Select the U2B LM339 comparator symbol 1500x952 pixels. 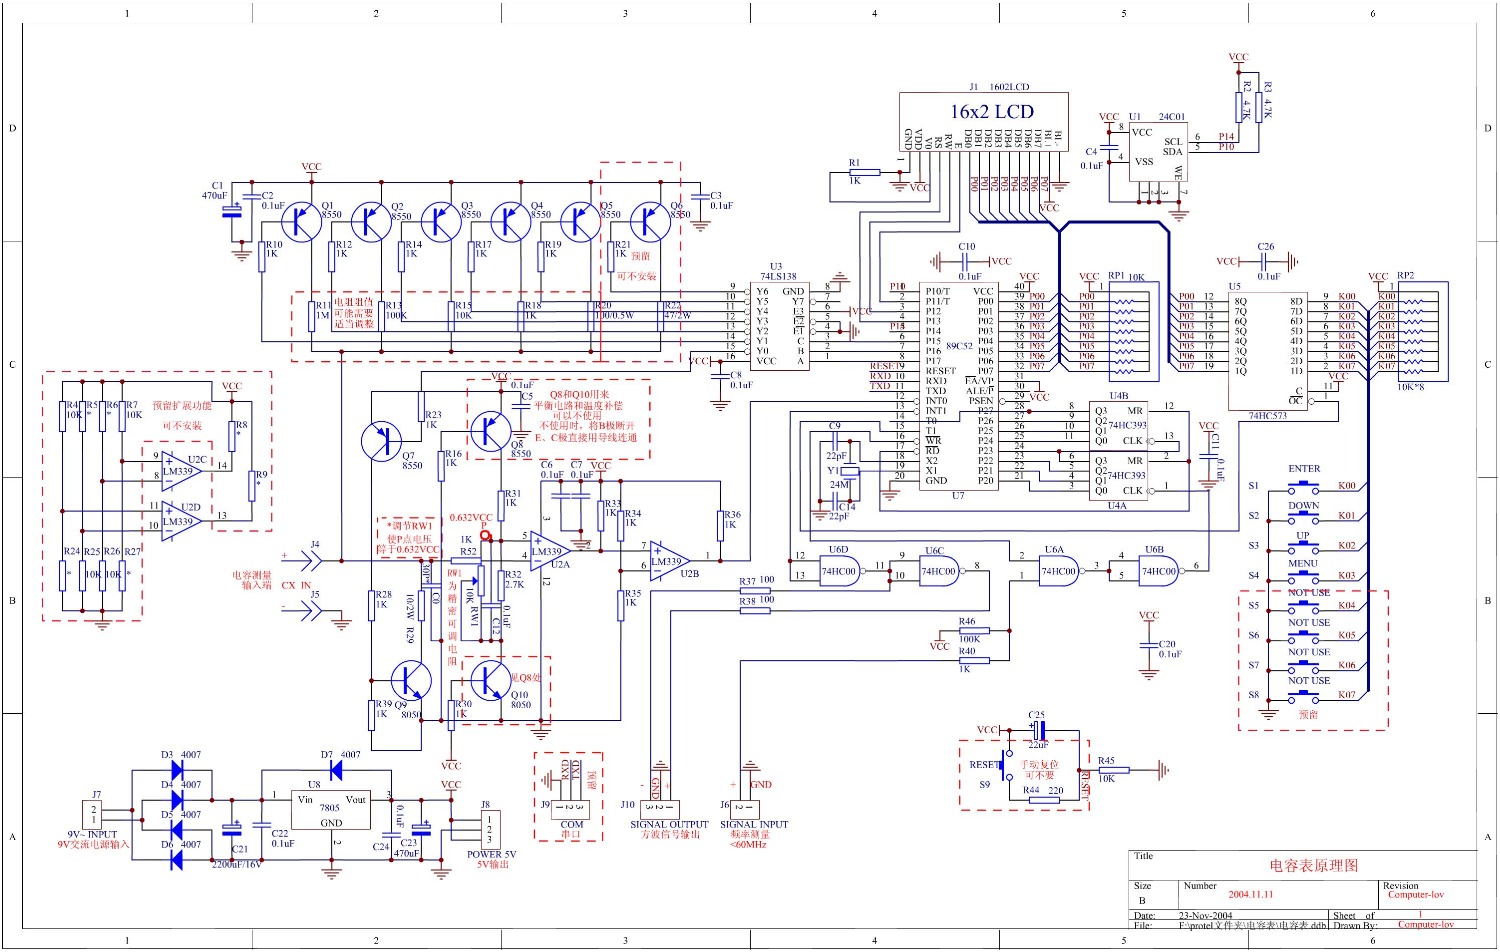coord(668,561)
